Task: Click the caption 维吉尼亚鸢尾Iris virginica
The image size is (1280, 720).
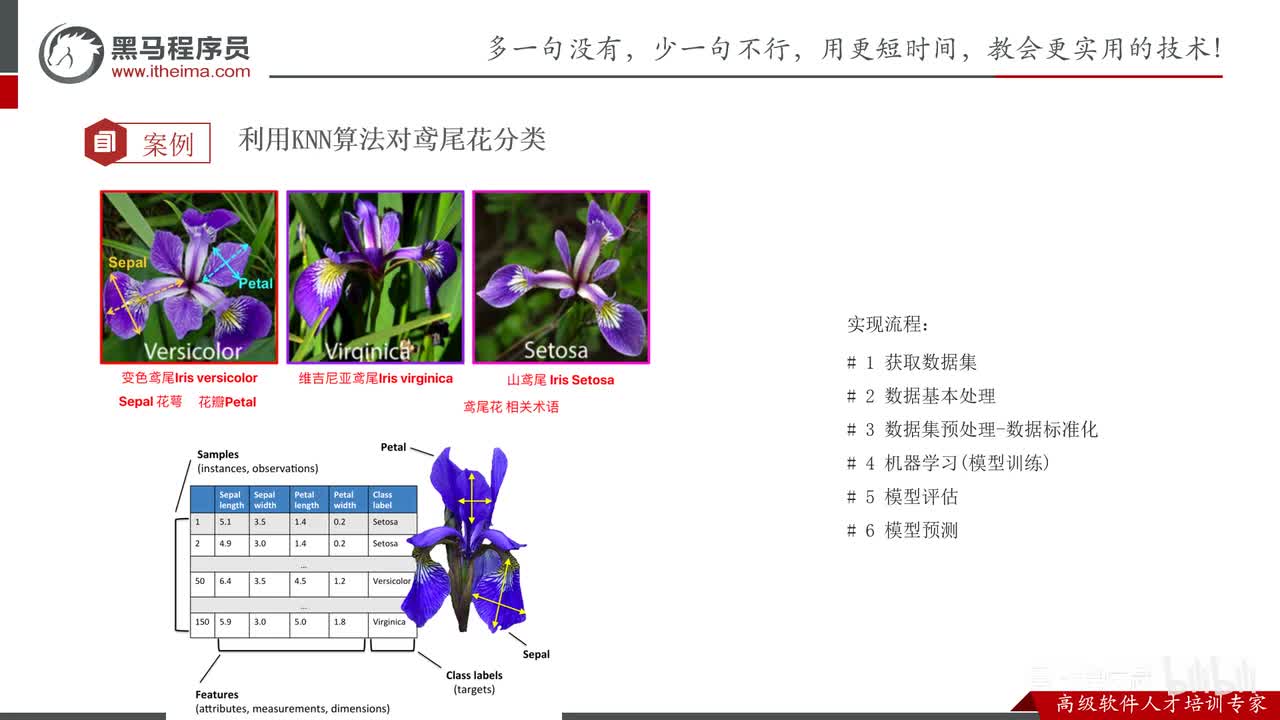Action: point(376,378)
